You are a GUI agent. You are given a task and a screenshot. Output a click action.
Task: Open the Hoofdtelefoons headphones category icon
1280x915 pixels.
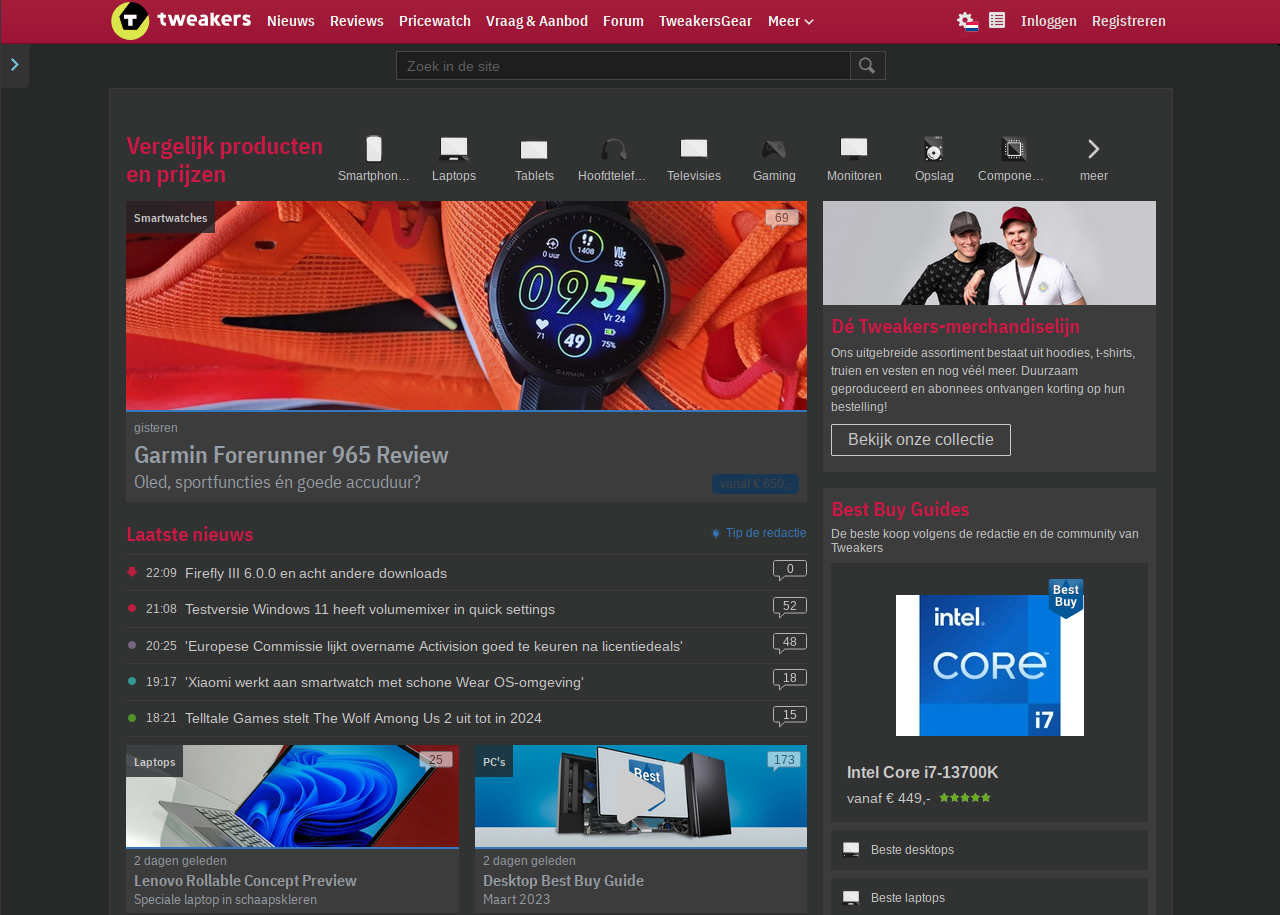point(613,150)
